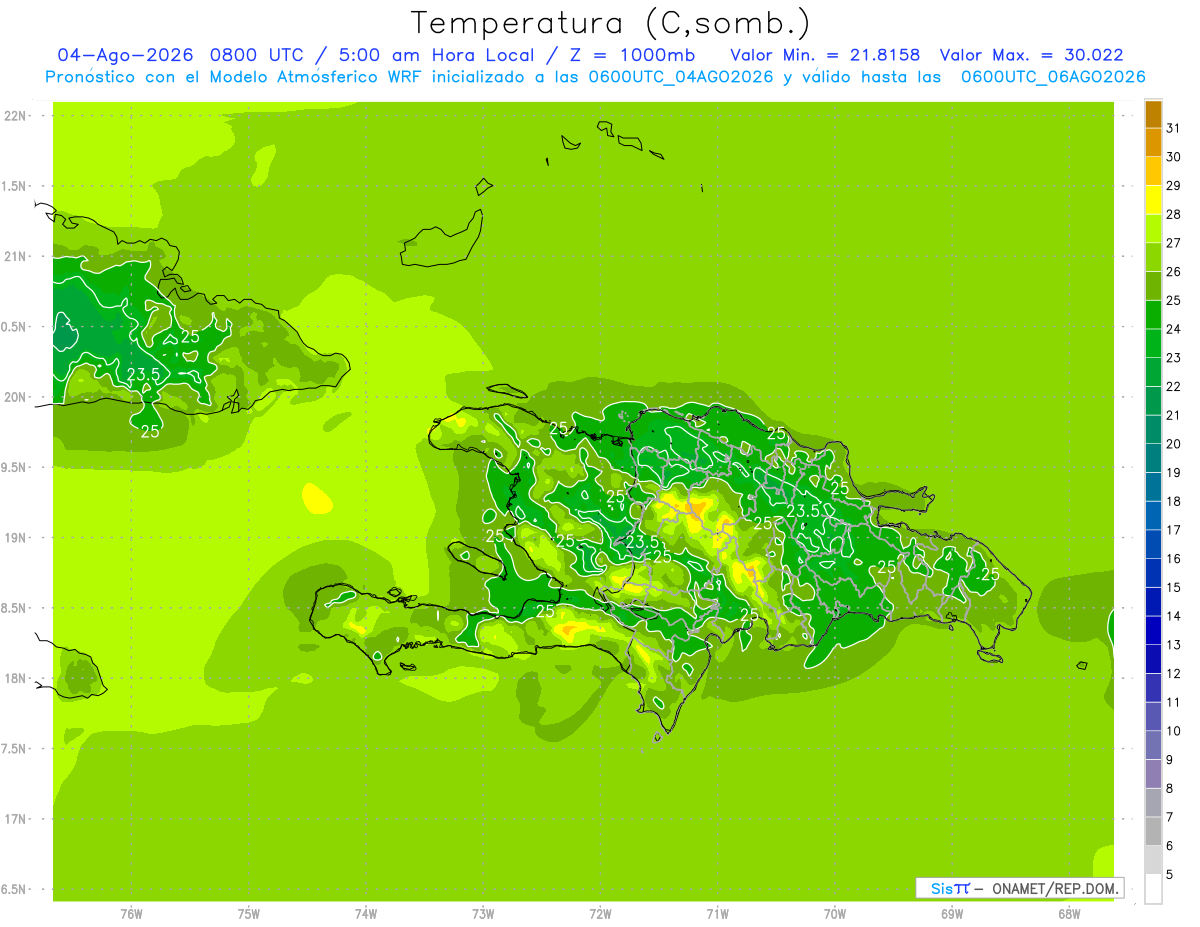Click the "15" value on the color scale
The height and width of the screenshot is (927, 1200).
[1174, 587]
